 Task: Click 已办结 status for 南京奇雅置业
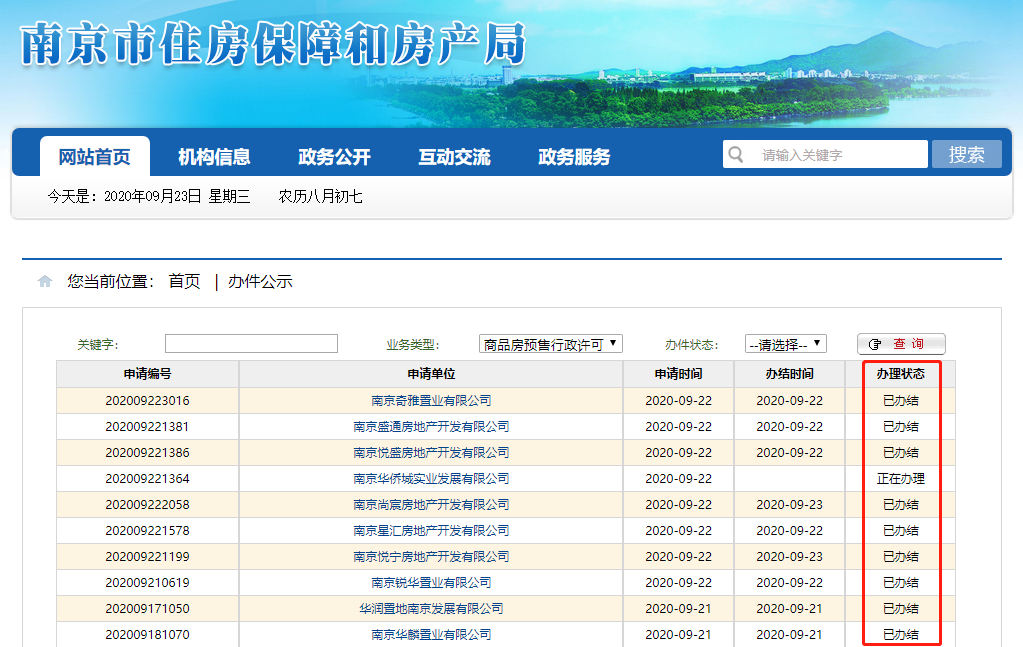point(900,400)
